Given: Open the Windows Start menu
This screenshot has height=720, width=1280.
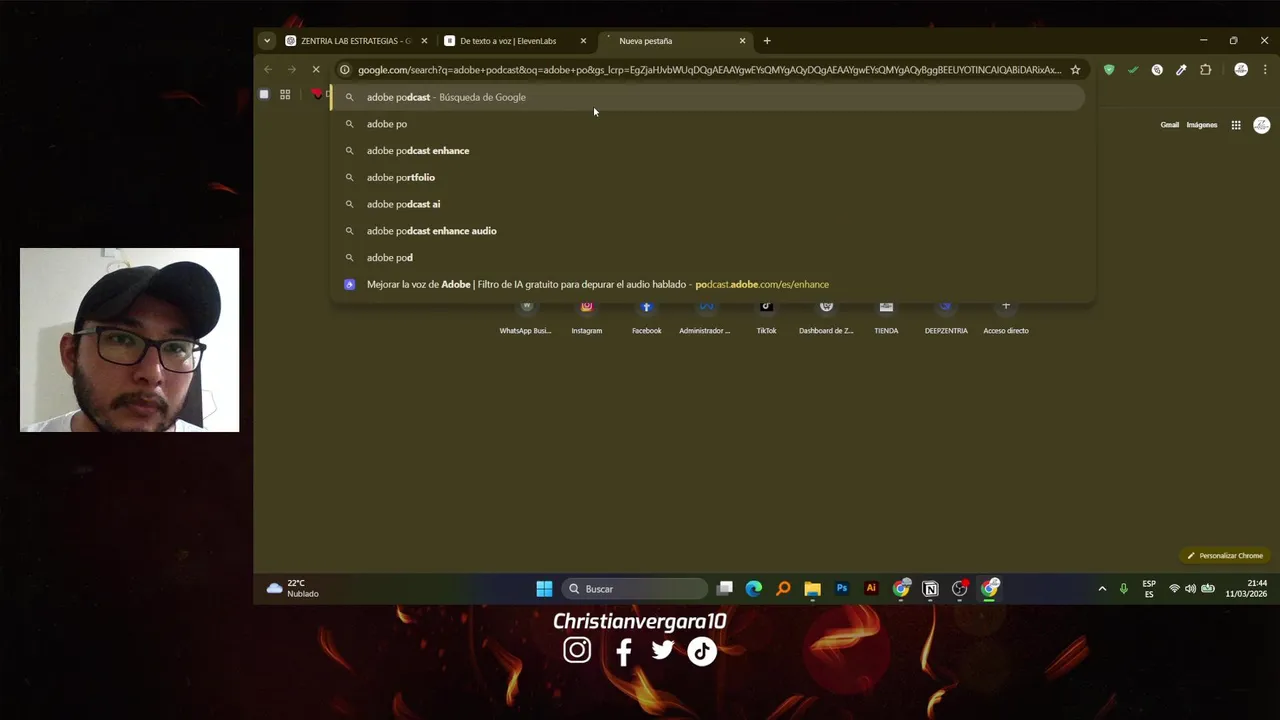Looking at the screenshot, I should [x=544, y=589].
